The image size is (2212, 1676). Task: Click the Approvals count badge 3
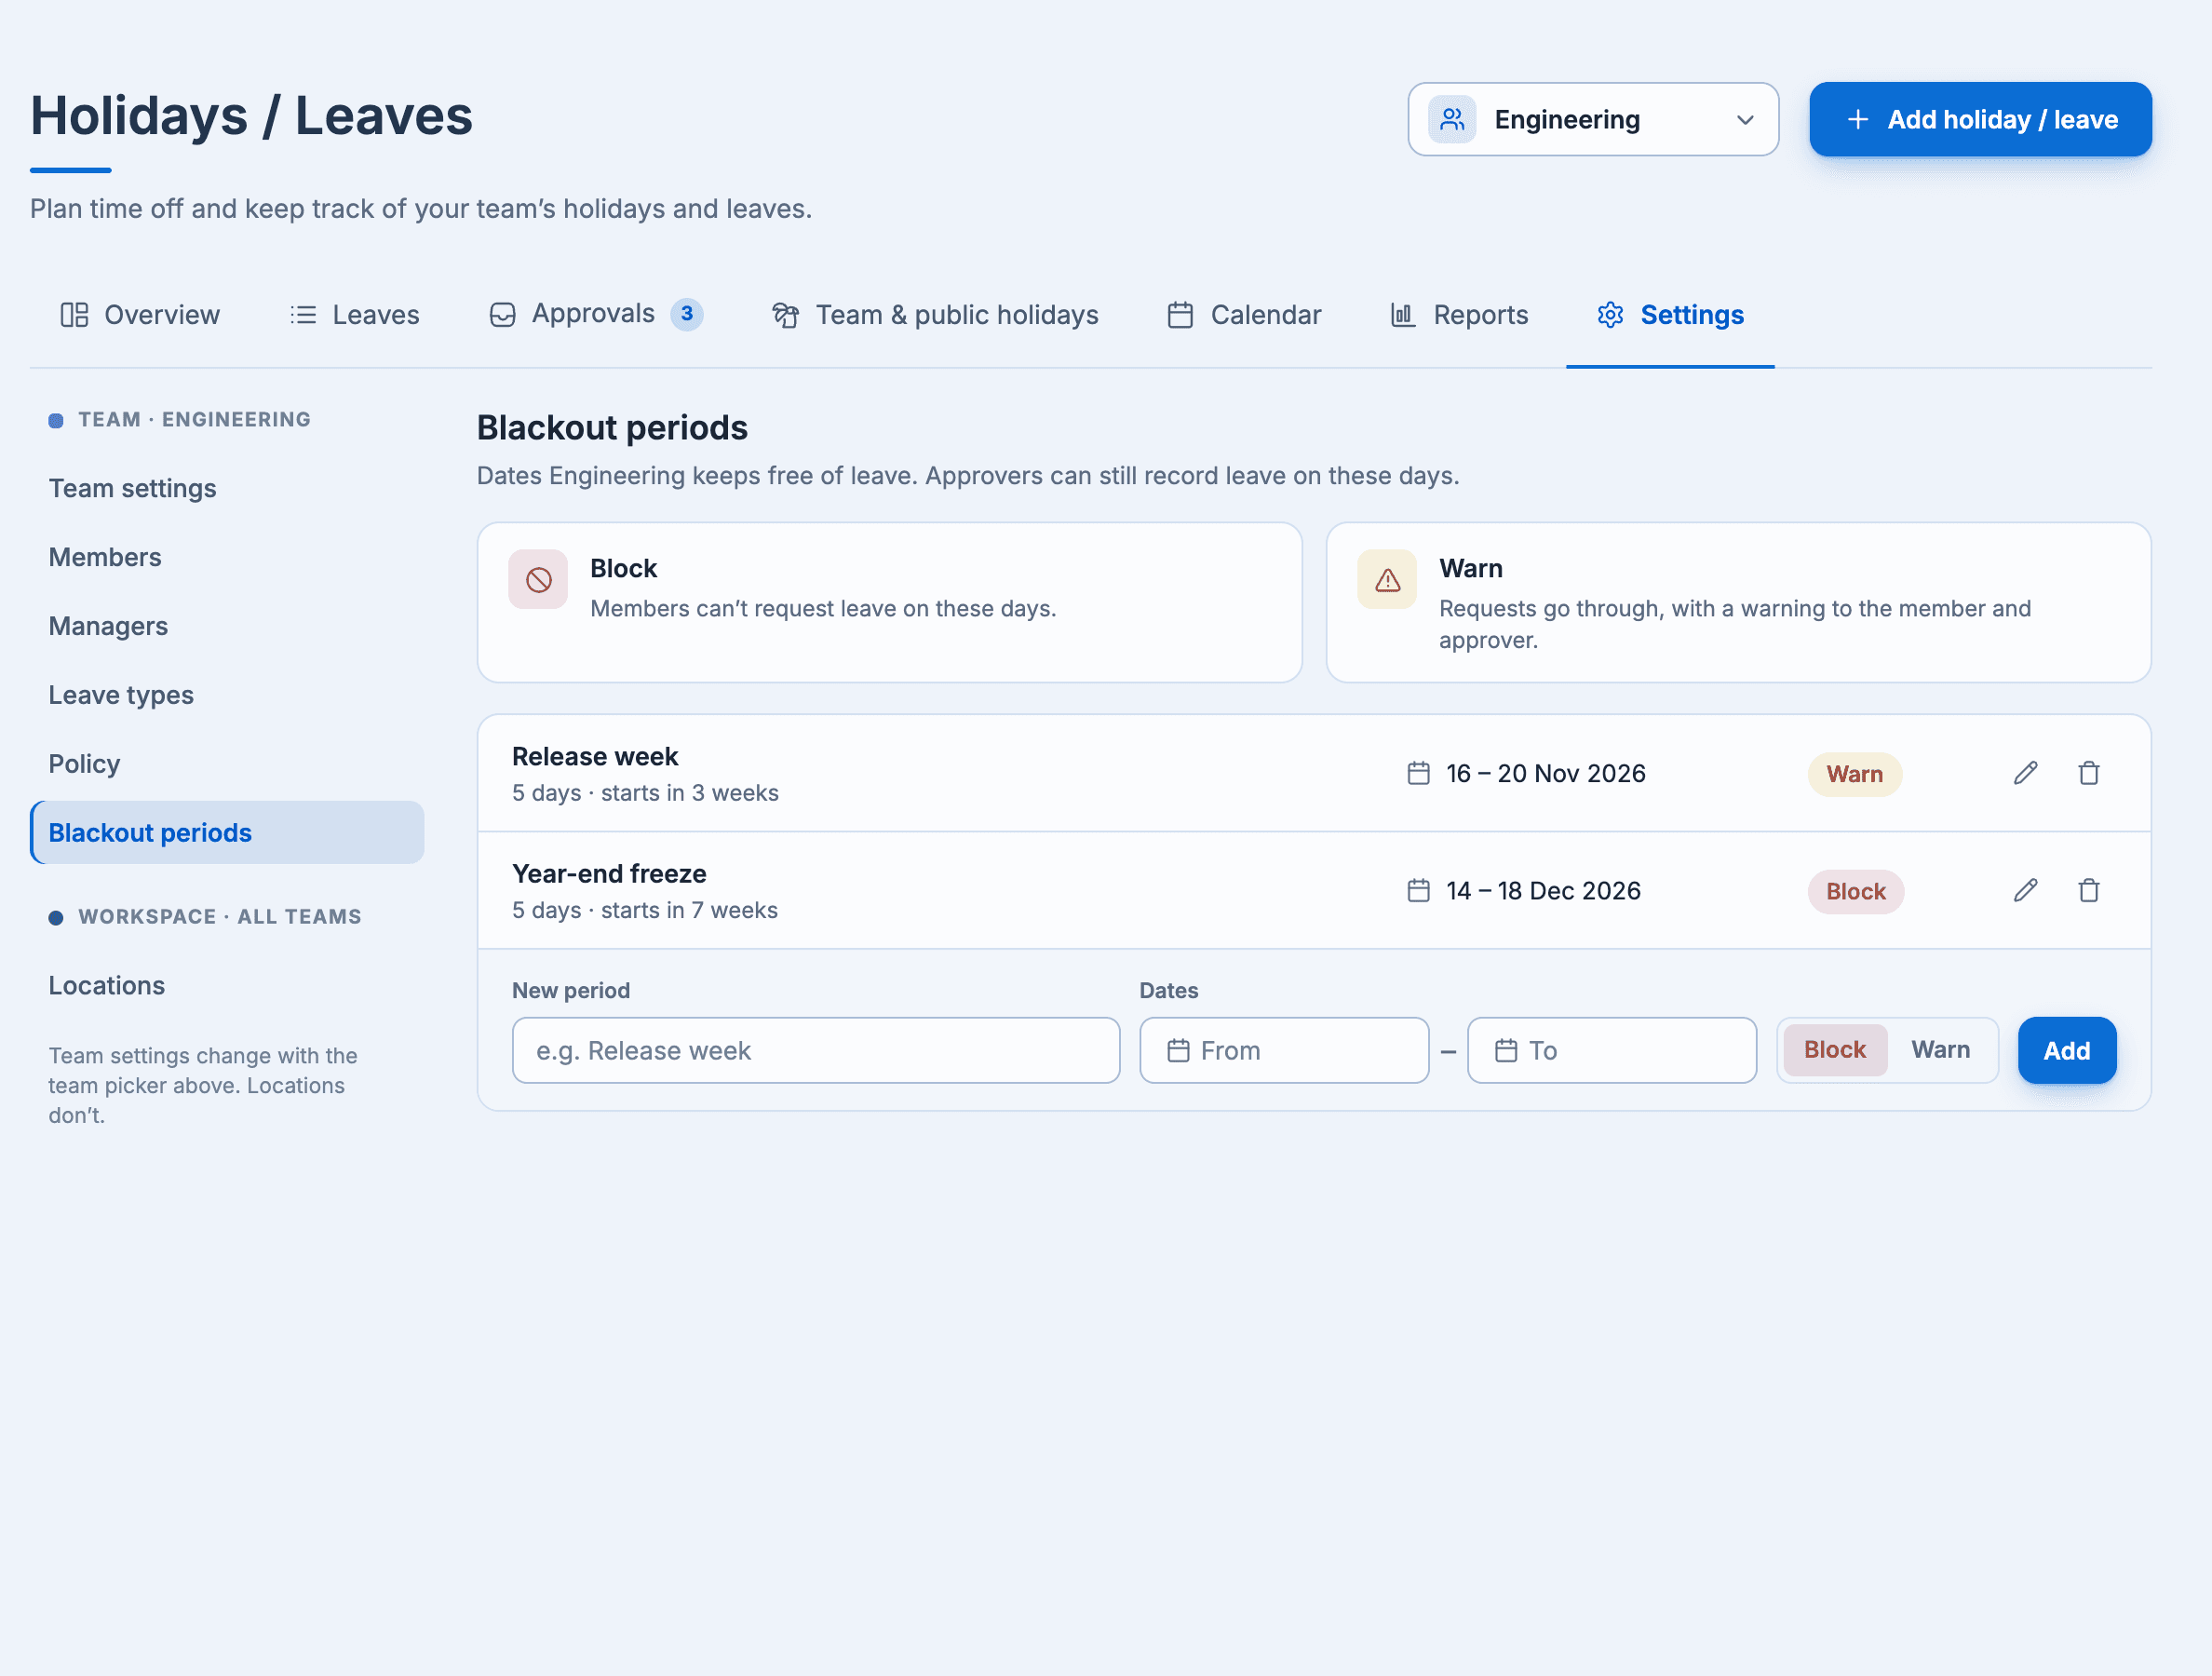coord(687,314)
